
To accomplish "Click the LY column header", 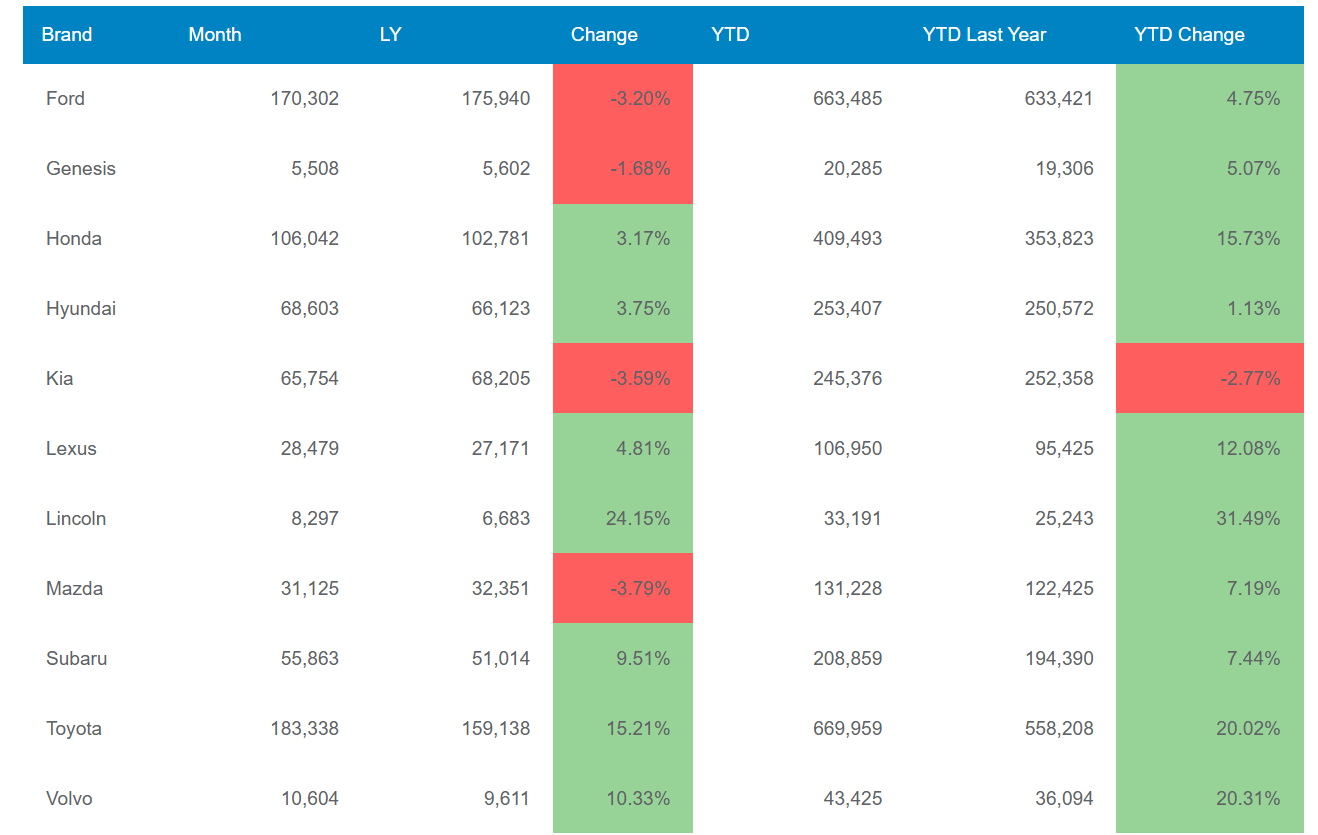I will tap(390, 35).
